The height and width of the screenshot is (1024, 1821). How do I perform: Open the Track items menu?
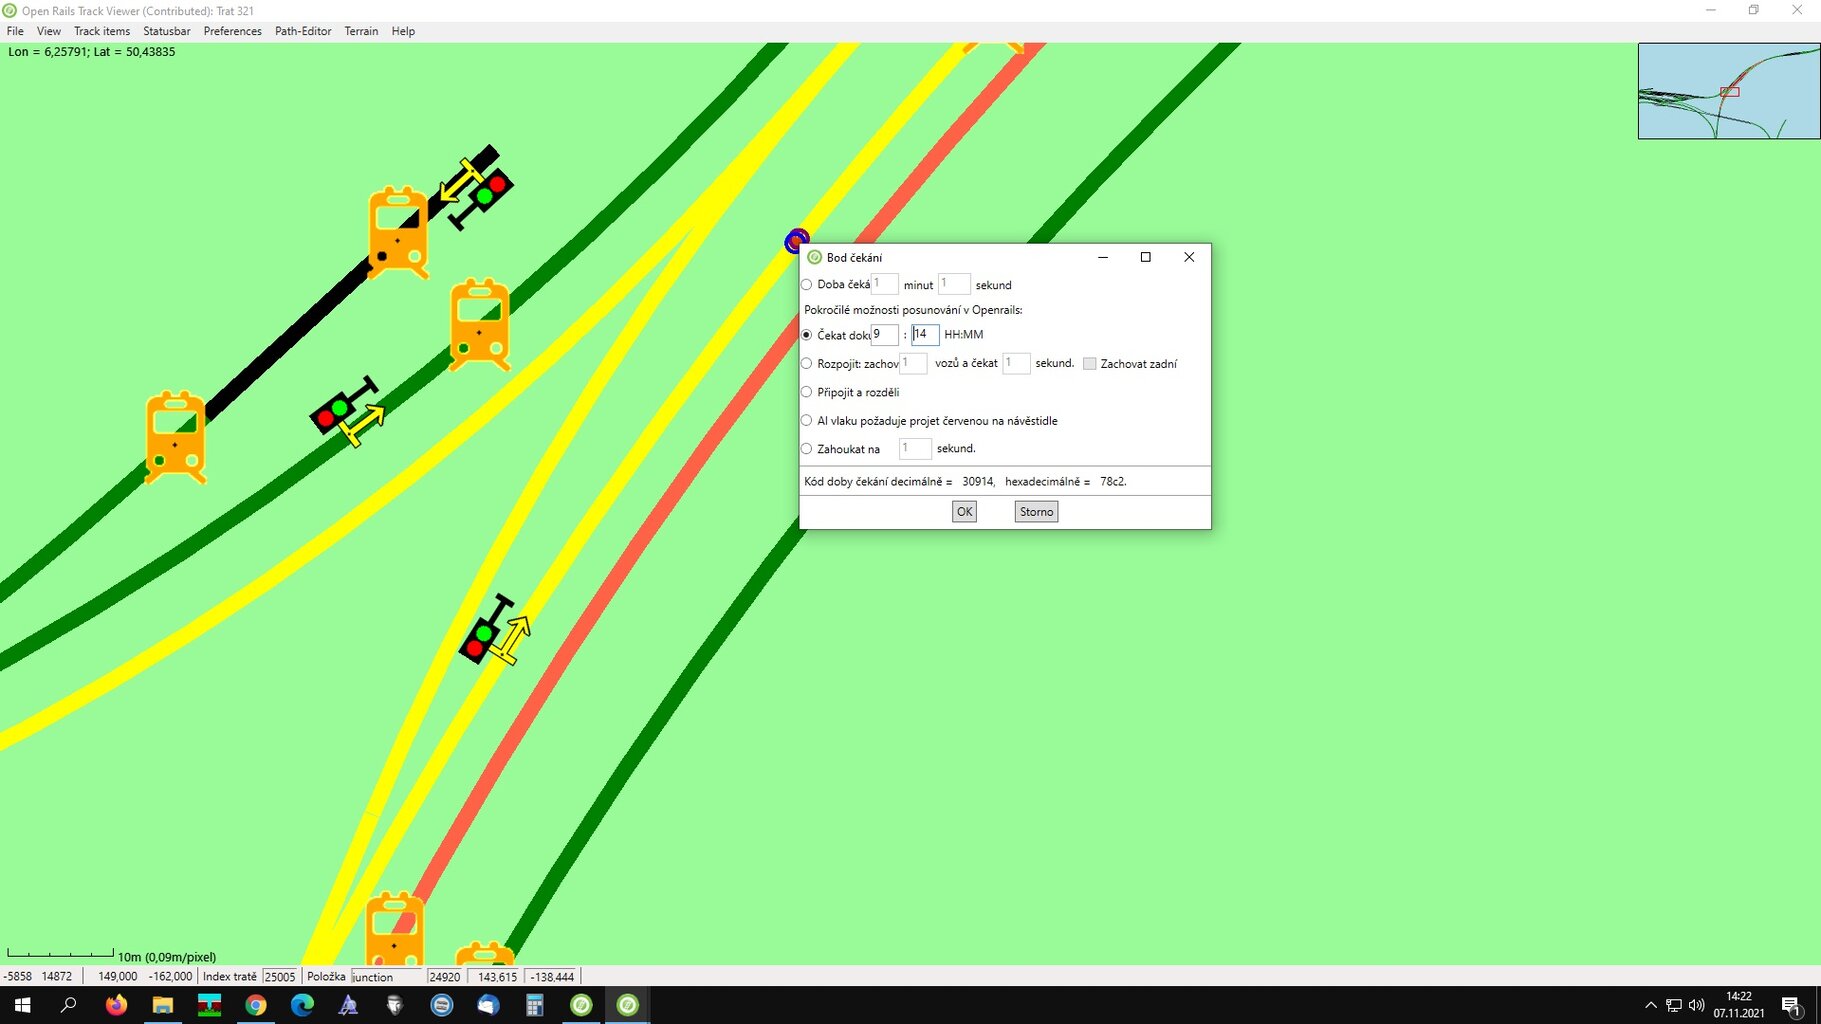[x=102, y=31]
